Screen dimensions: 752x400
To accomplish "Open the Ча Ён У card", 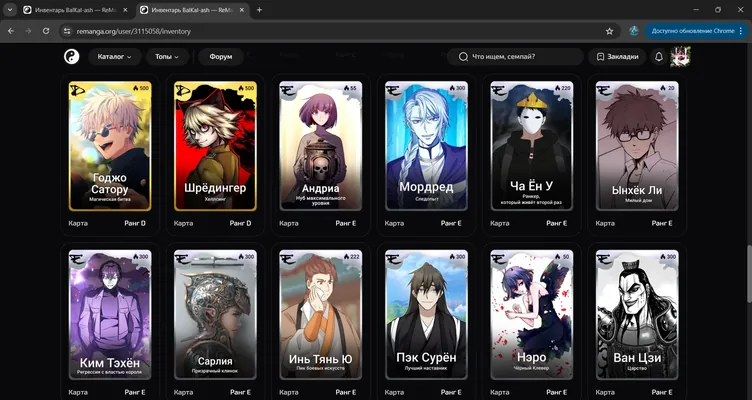I will [532, 146].
